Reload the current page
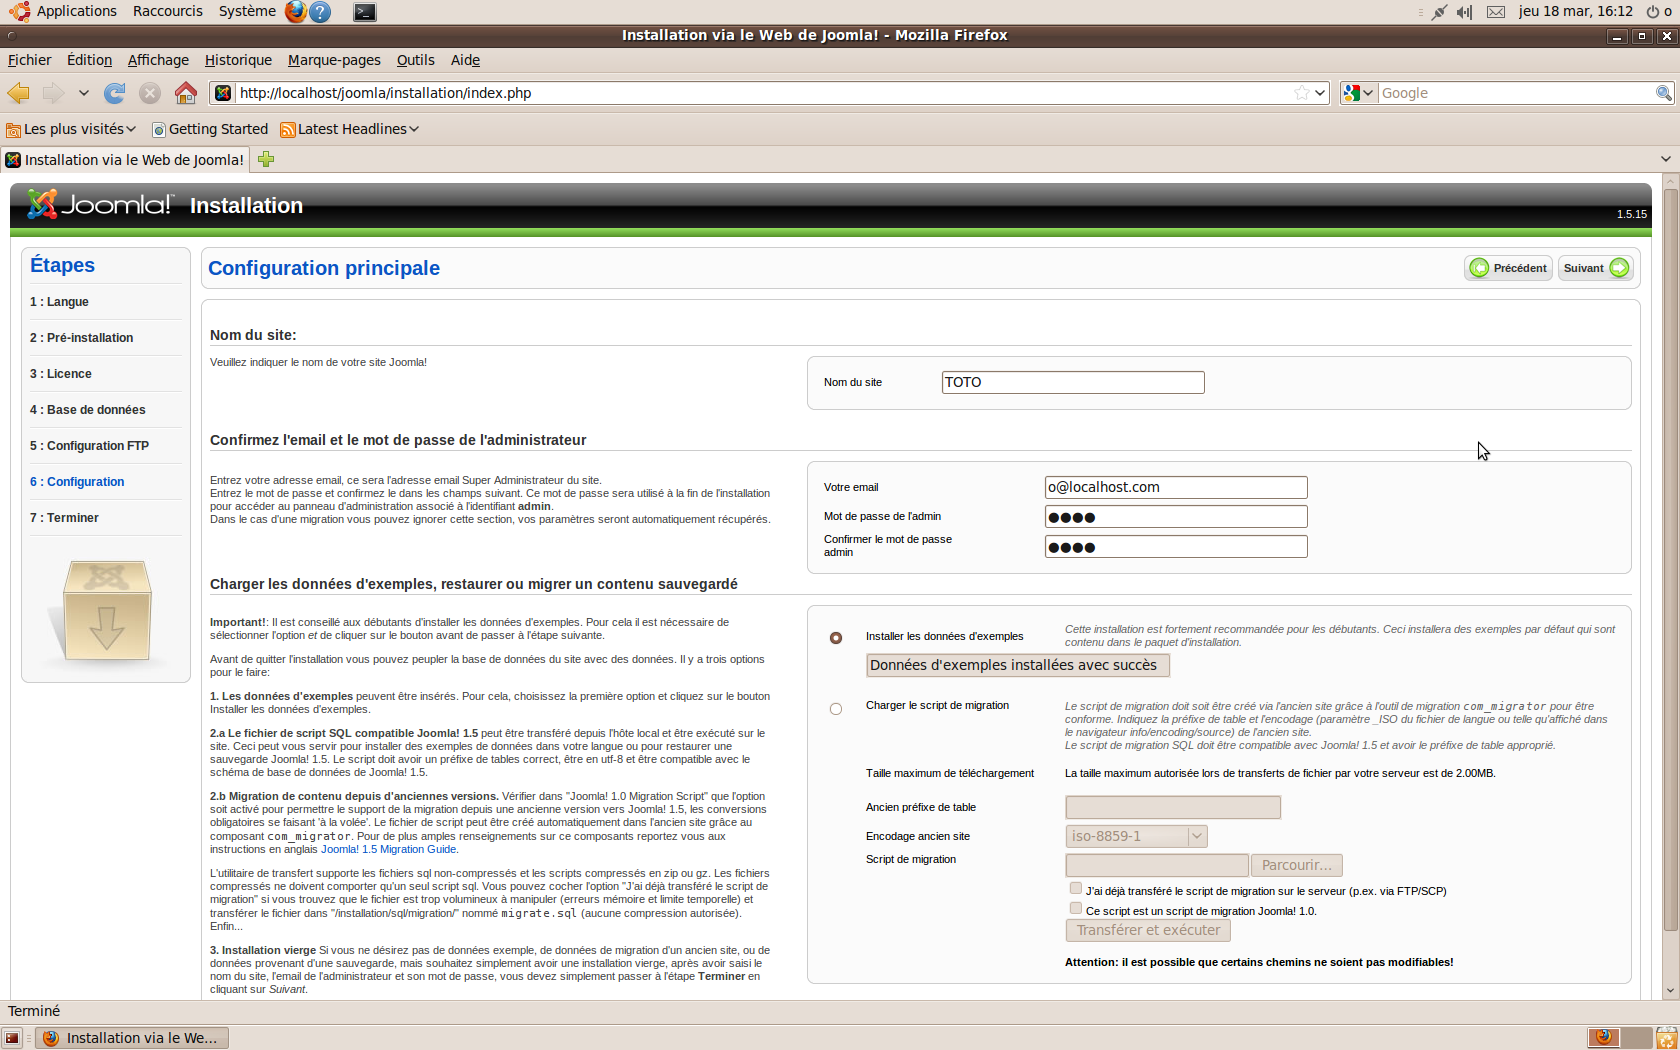 pyautogui.click(x=115, y=93)
